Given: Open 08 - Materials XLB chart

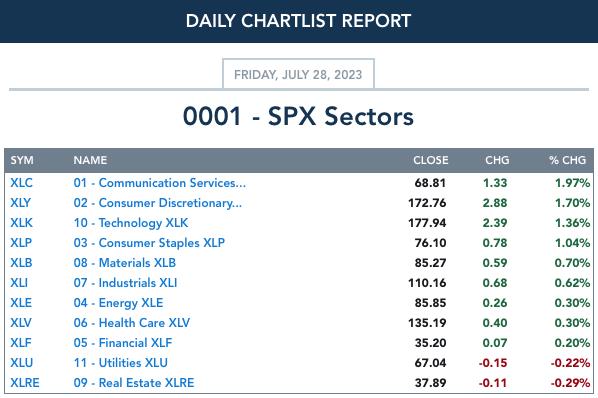Looking at the screenshot, I should (x=125, y=263).
